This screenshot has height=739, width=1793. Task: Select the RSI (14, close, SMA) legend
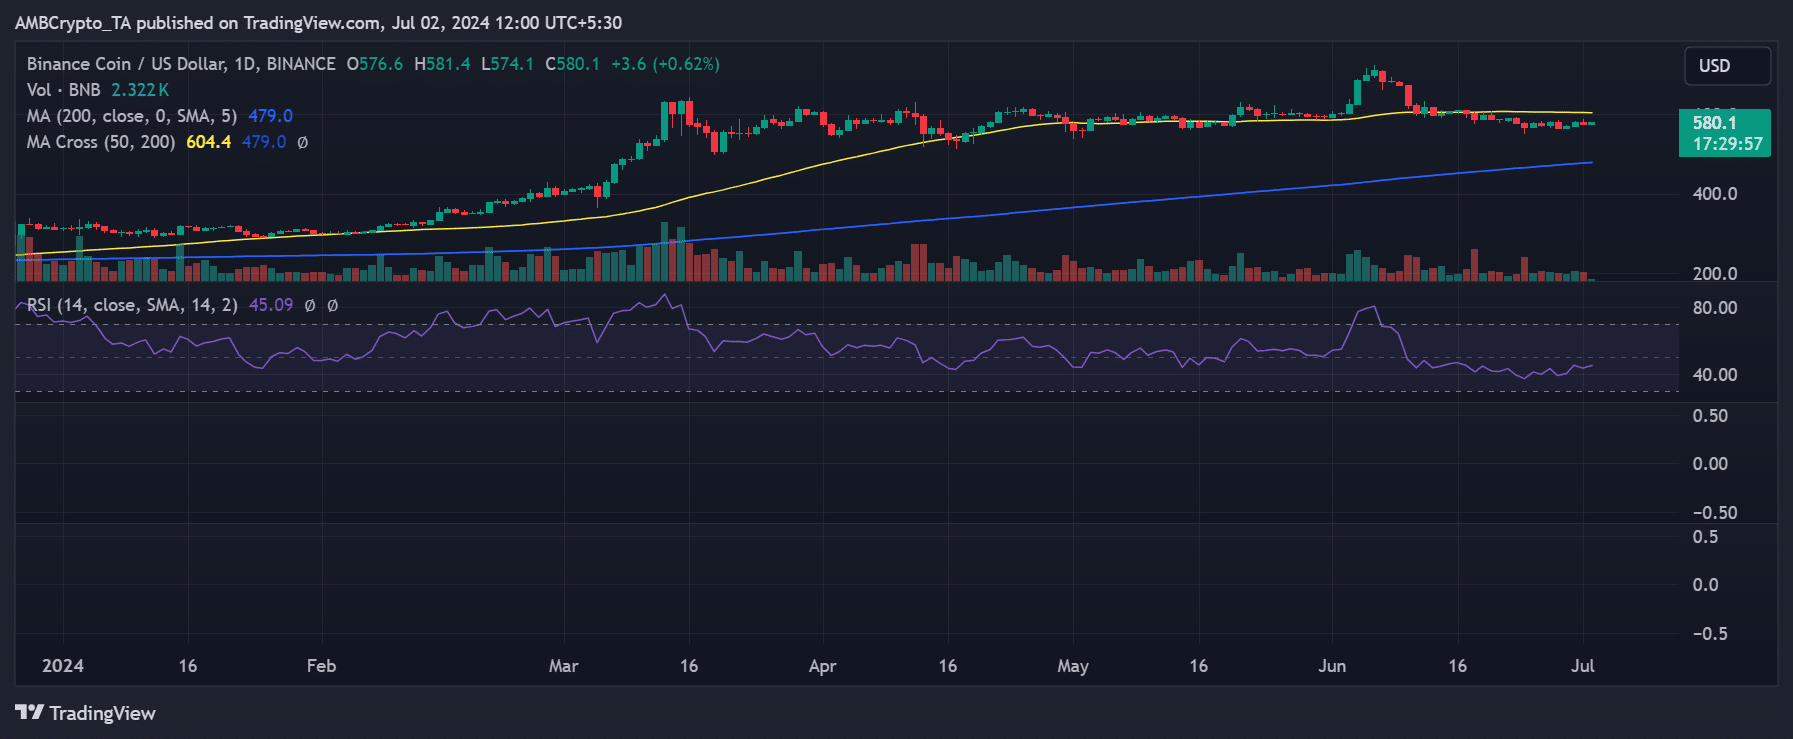click(x=132, y=305)
